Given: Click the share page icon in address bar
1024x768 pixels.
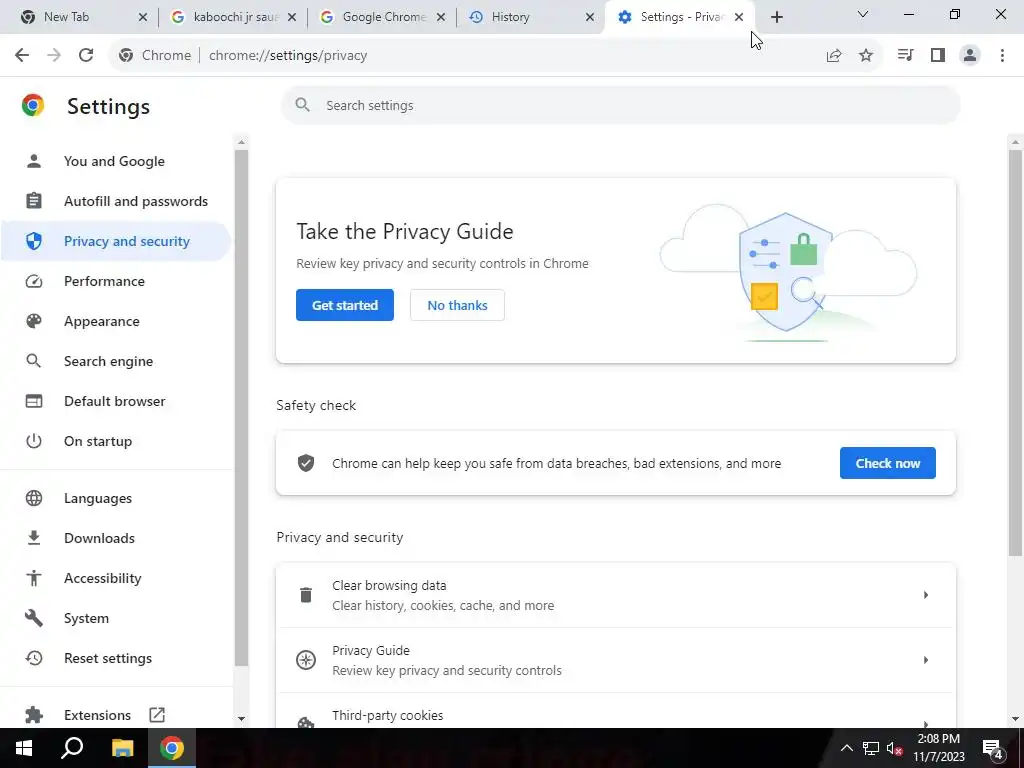Looking at the screenshot, I should click(x=833, y=56).
